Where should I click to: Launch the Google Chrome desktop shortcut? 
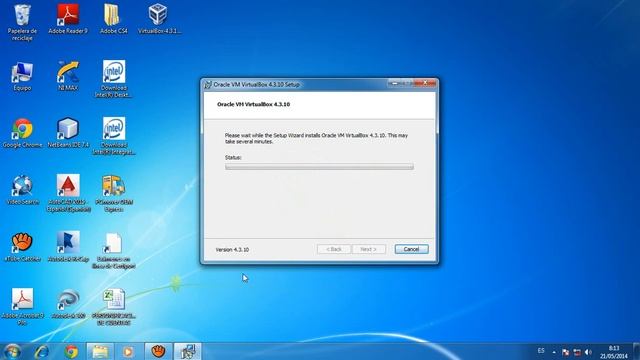(x=22, y=133)
